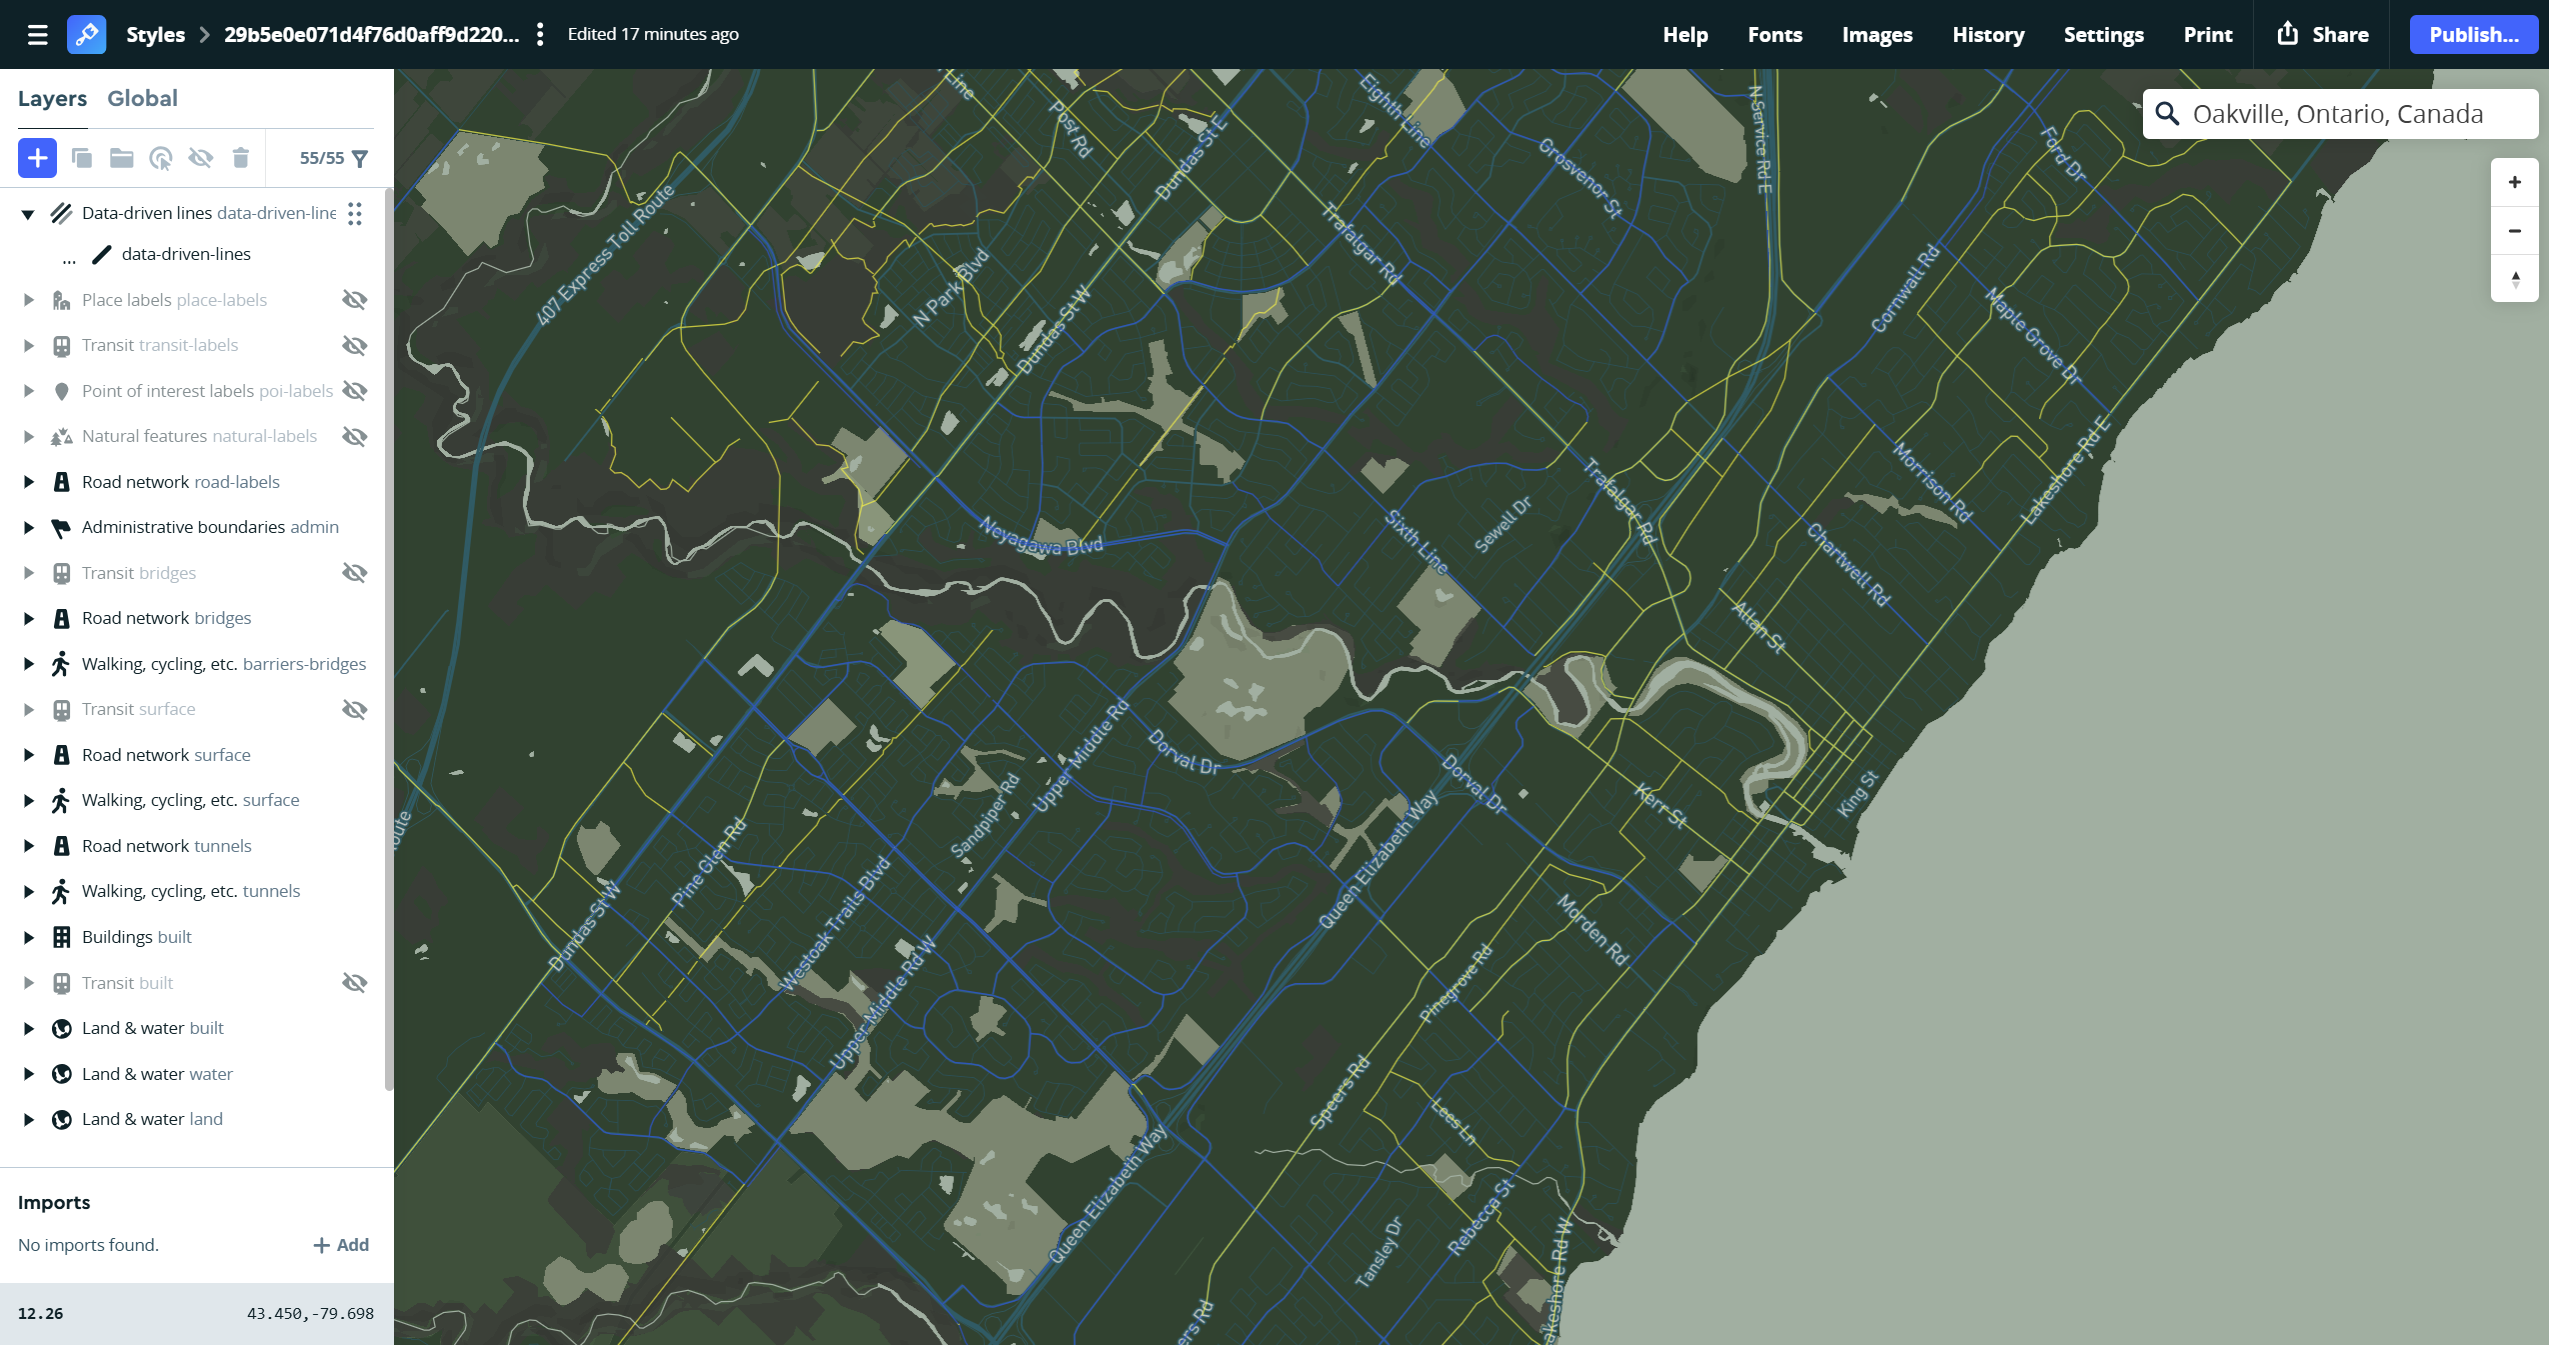This screenshot has height=1345, width=2549.
Task: Click the Publish button
Action: coord(2472,34)
